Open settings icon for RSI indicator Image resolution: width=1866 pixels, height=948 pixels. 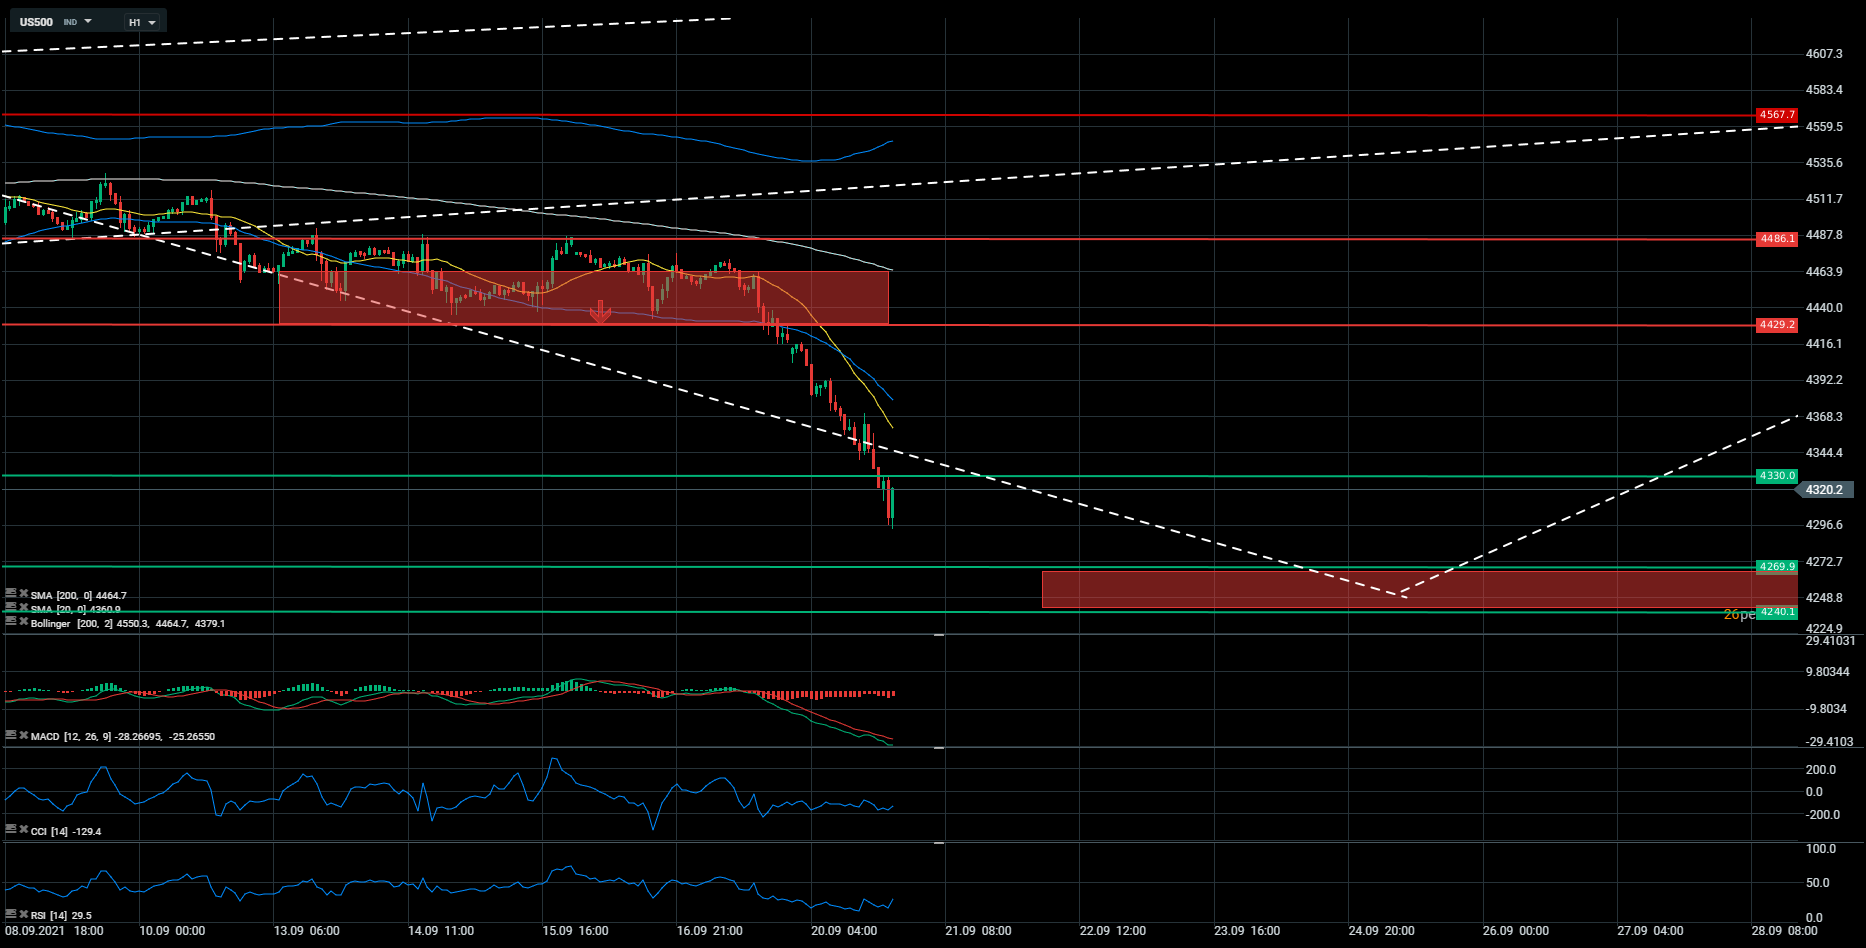tap(11, 914)
